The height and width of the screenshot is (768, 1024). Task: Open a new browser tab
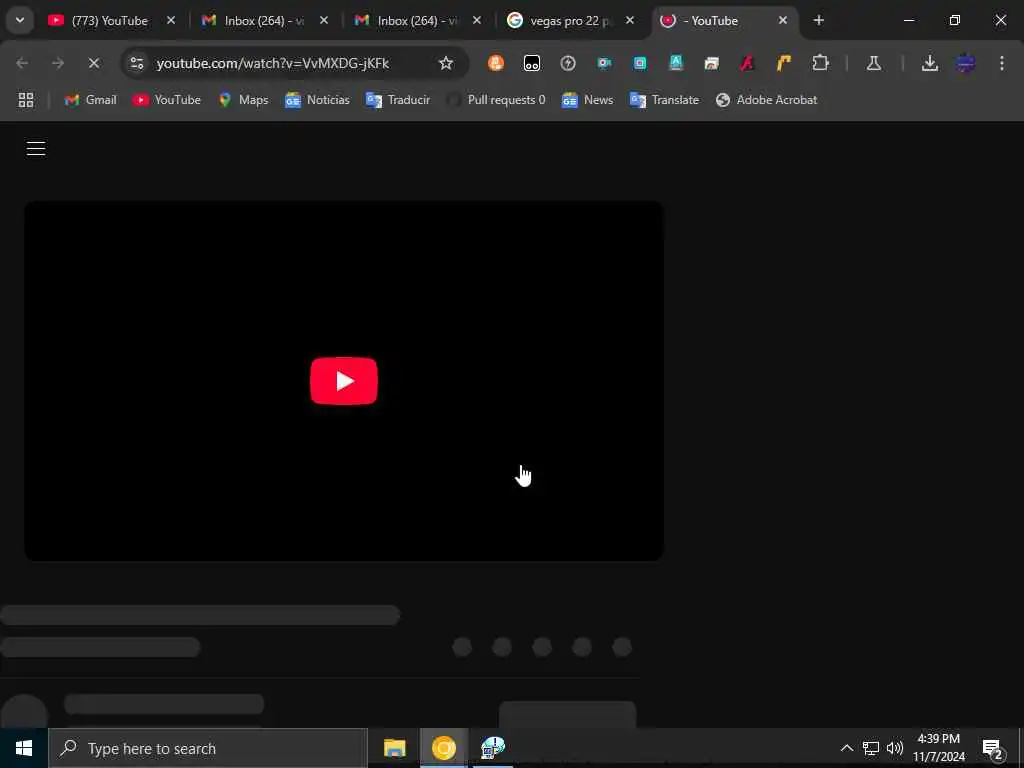[818, 20]
